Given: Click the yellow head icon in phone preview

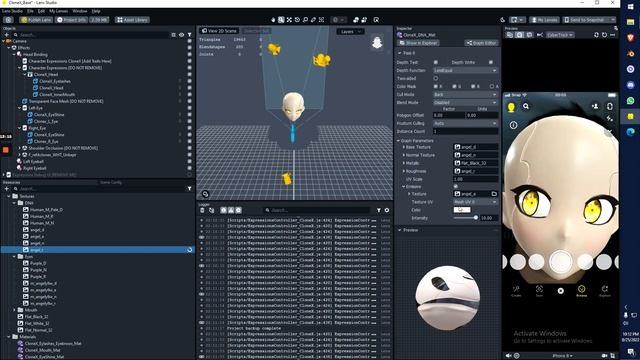Looking at the screenshot, I should click(x=511, y=107).
